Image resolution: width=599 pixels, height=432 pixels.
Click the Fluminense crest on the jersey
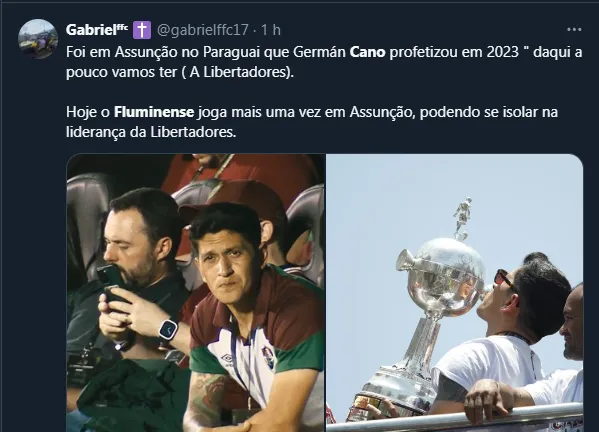(267, 354)
